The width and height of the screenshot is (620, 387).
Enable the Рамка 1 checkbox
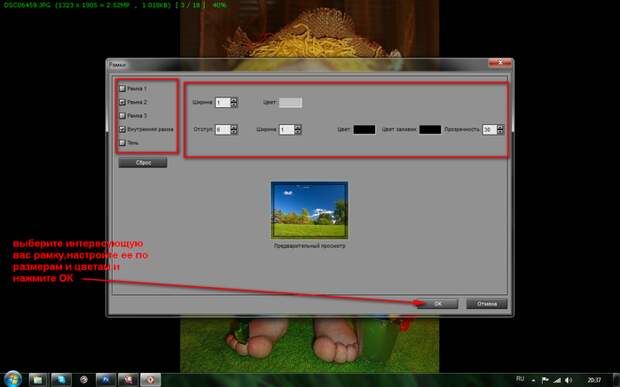123,89
